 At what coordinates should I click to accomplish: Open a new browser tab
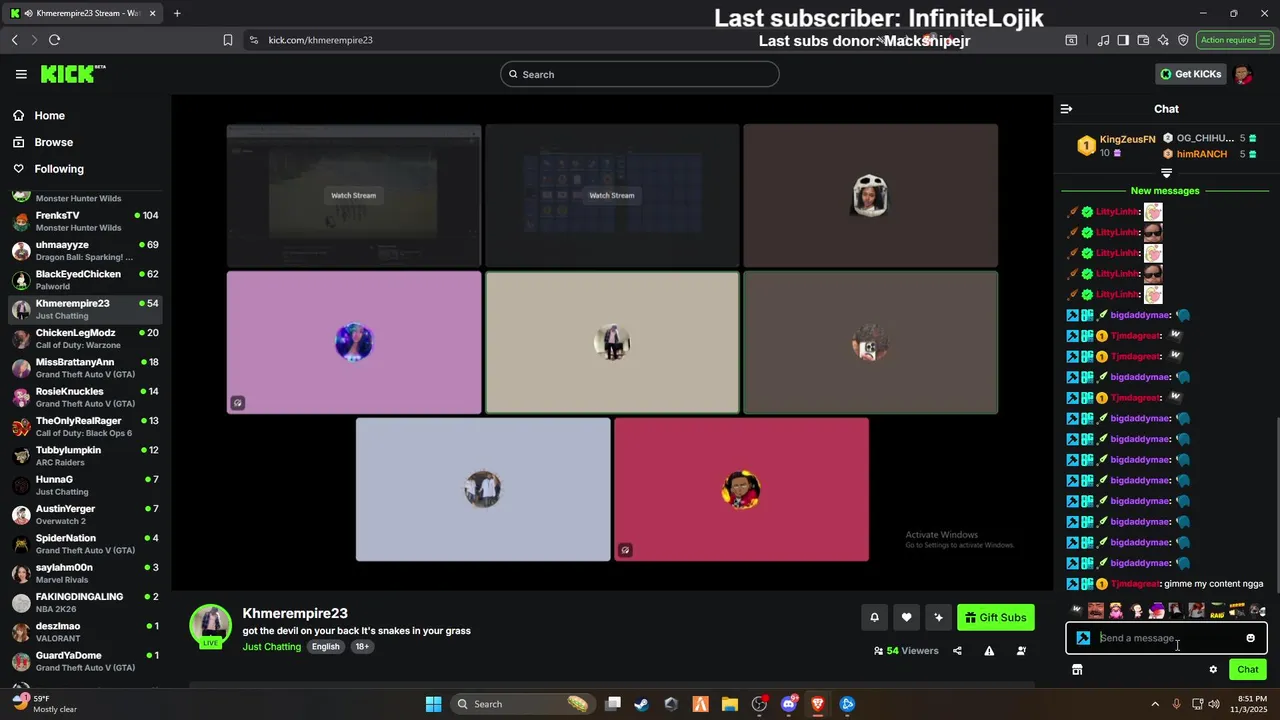click(x=177, y=13)
